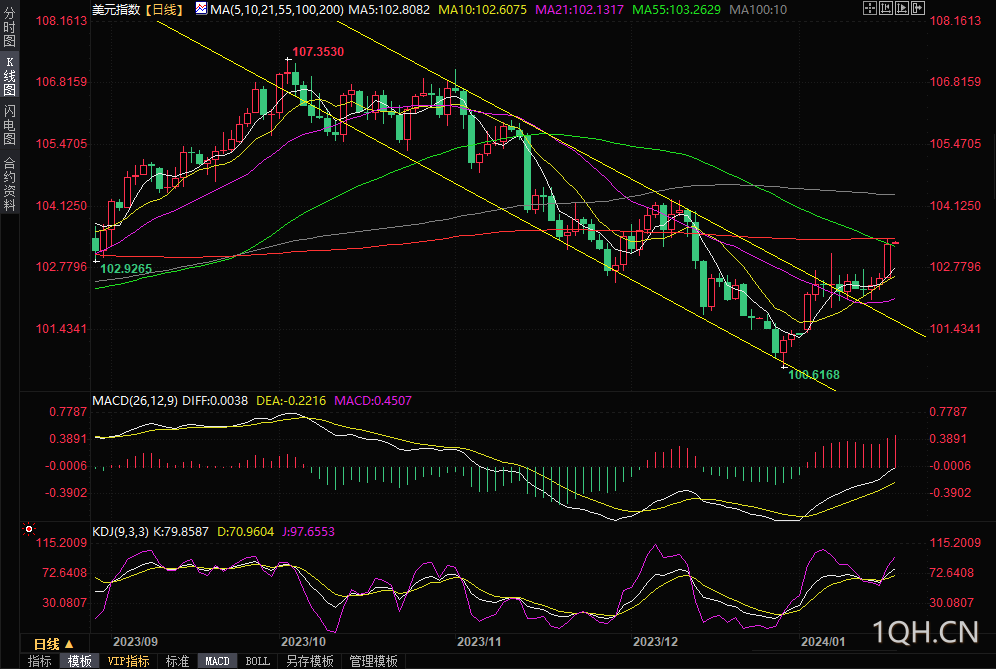Switch to the 指标 tab
This screenshot has width=996, height=669.
[39, 661]
